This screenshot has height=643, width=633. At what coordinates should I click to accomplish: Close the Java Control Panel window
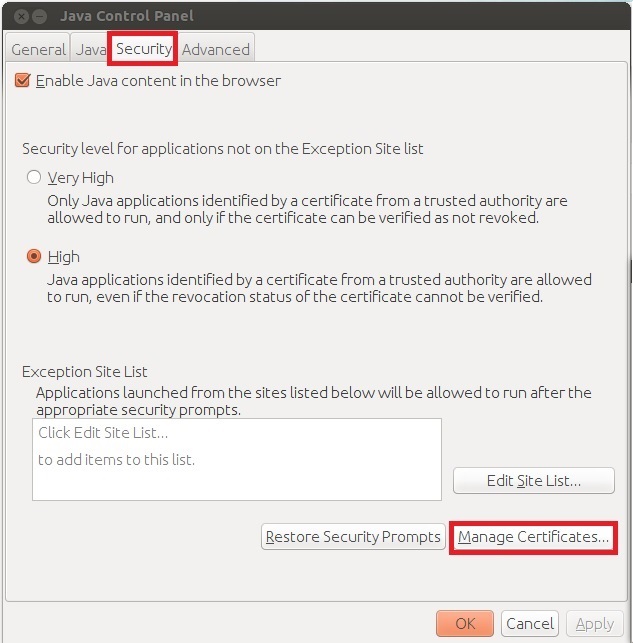pyautogui.click(x=22, y=16)
